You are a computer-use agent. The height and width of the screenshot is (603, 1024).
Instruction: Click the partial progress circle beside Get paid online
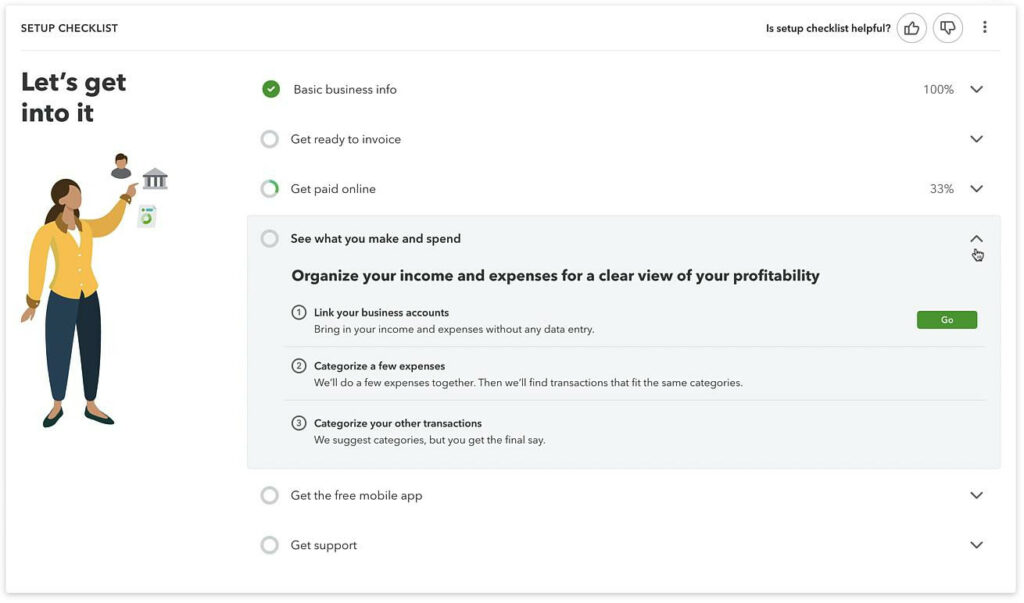tap(270, 188)
